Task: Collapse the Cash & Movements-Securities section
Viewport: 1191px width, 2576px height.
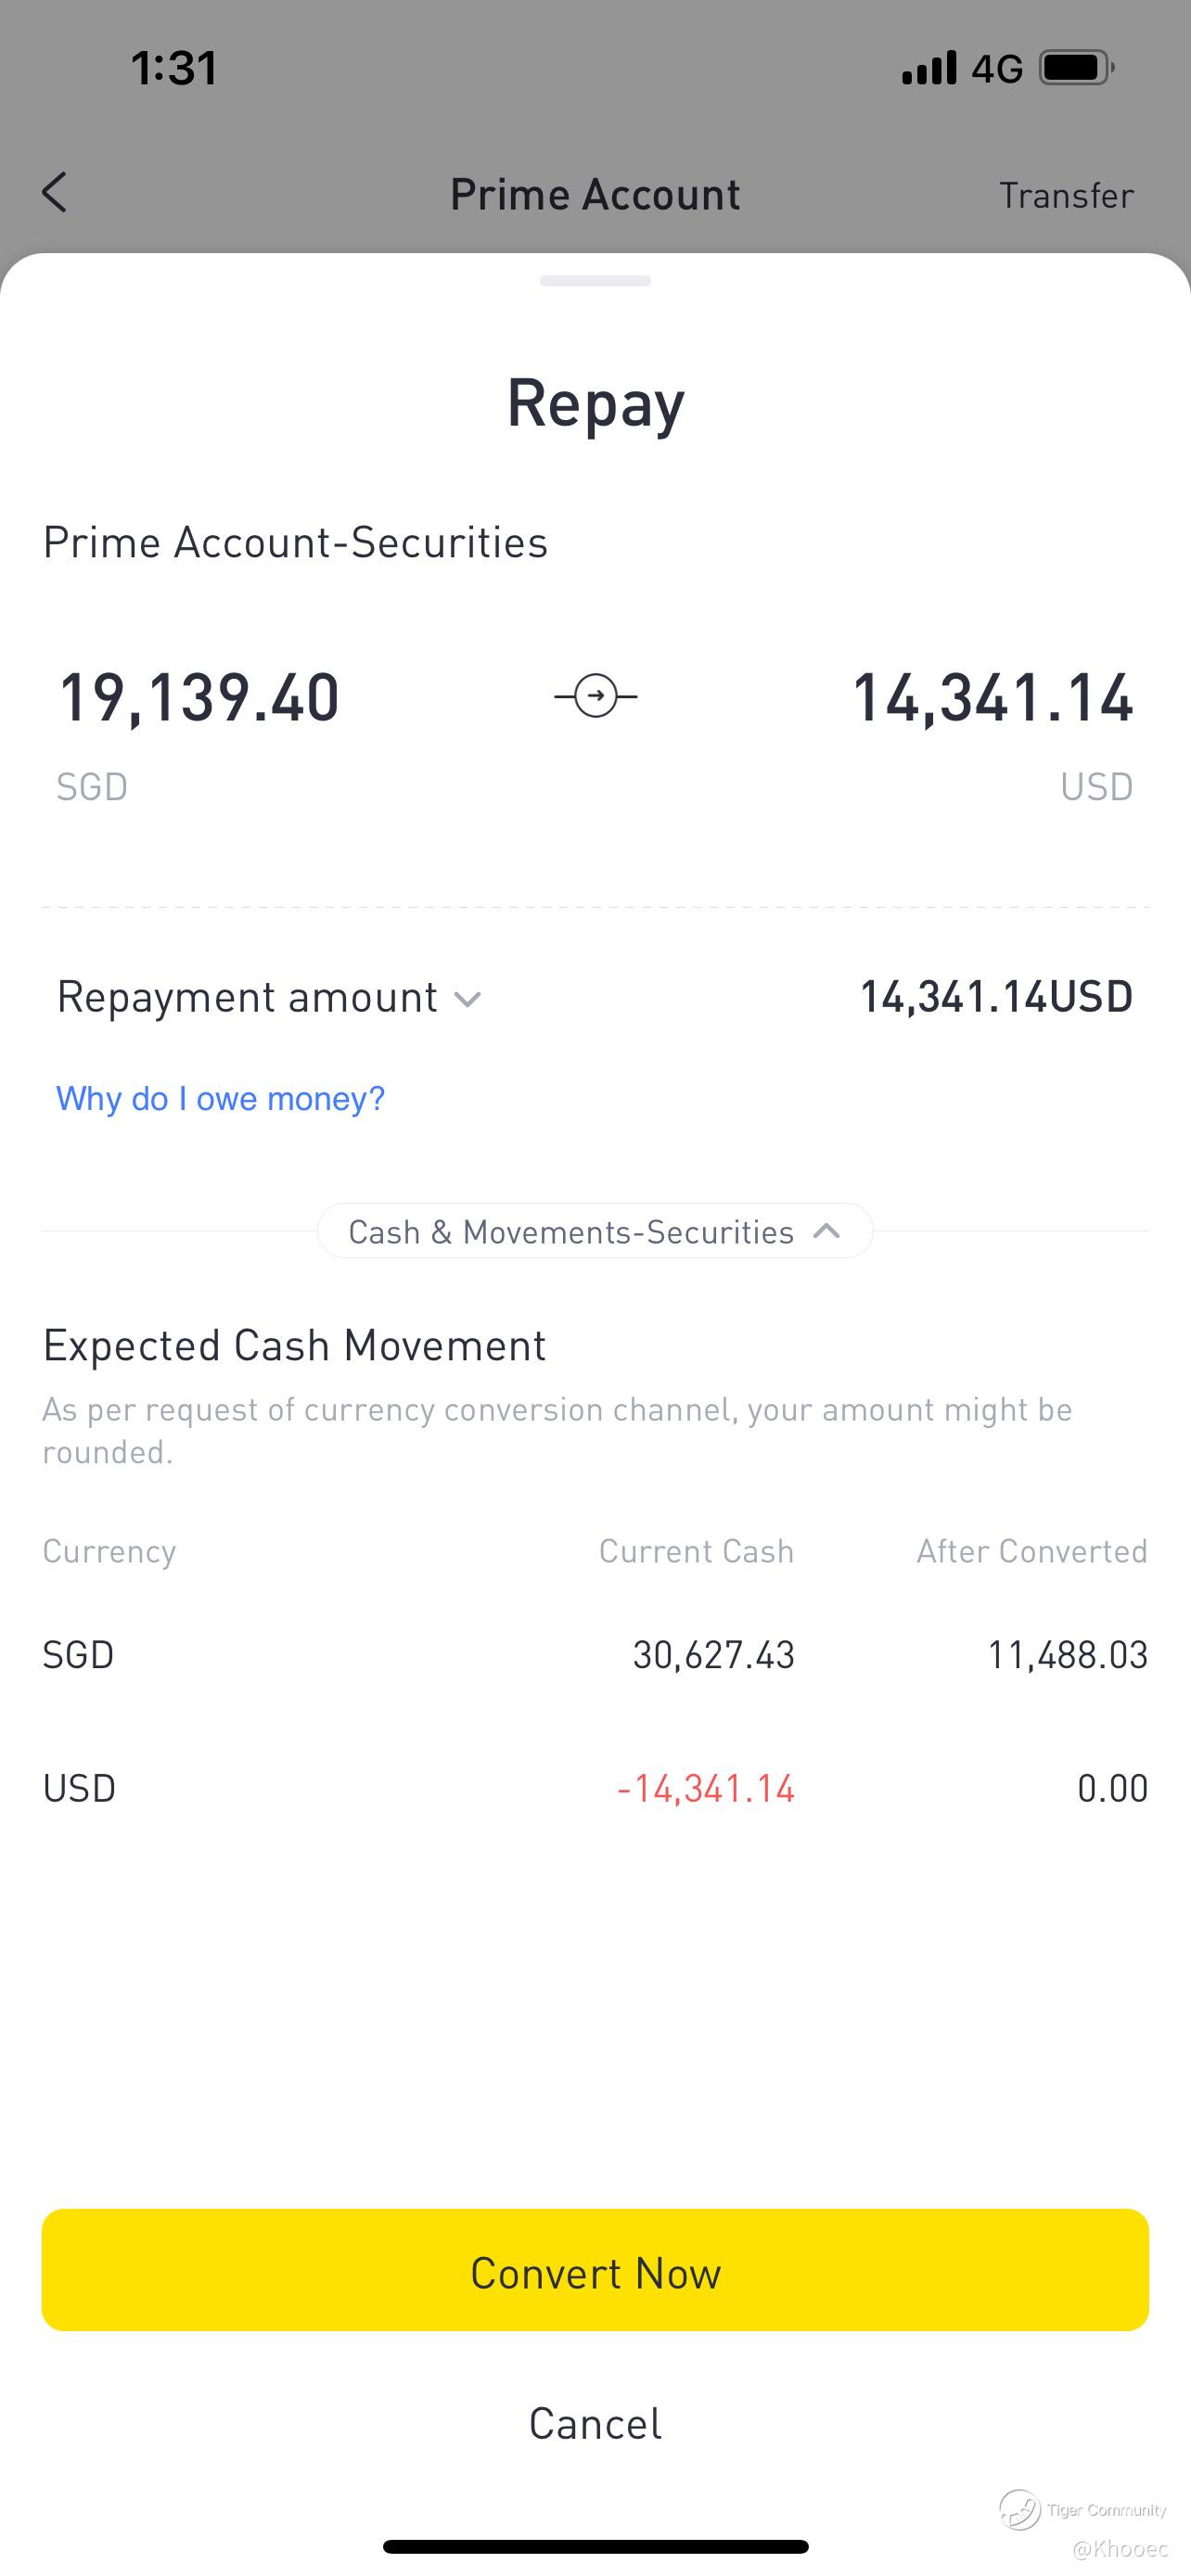Action: point(595,1231)
